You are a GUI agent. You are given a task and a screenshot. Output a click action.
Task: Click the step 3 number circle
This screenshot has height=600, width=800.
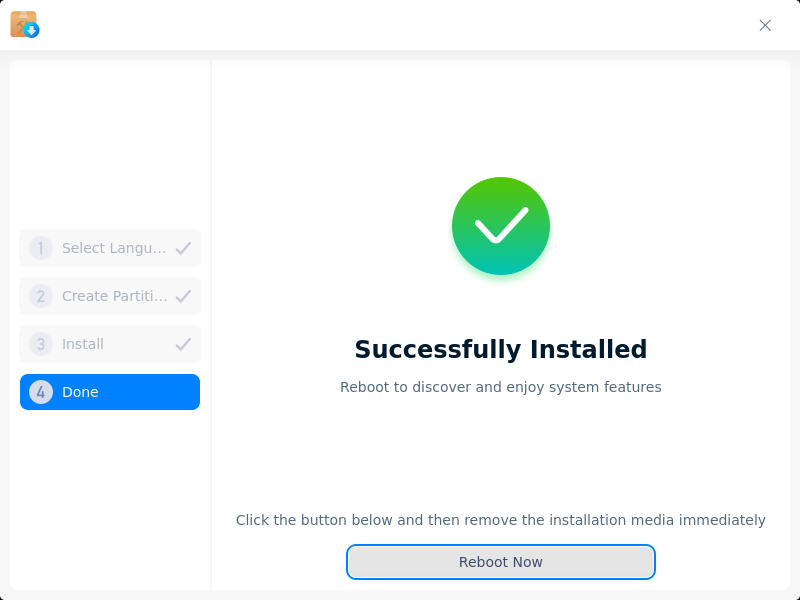41,344
